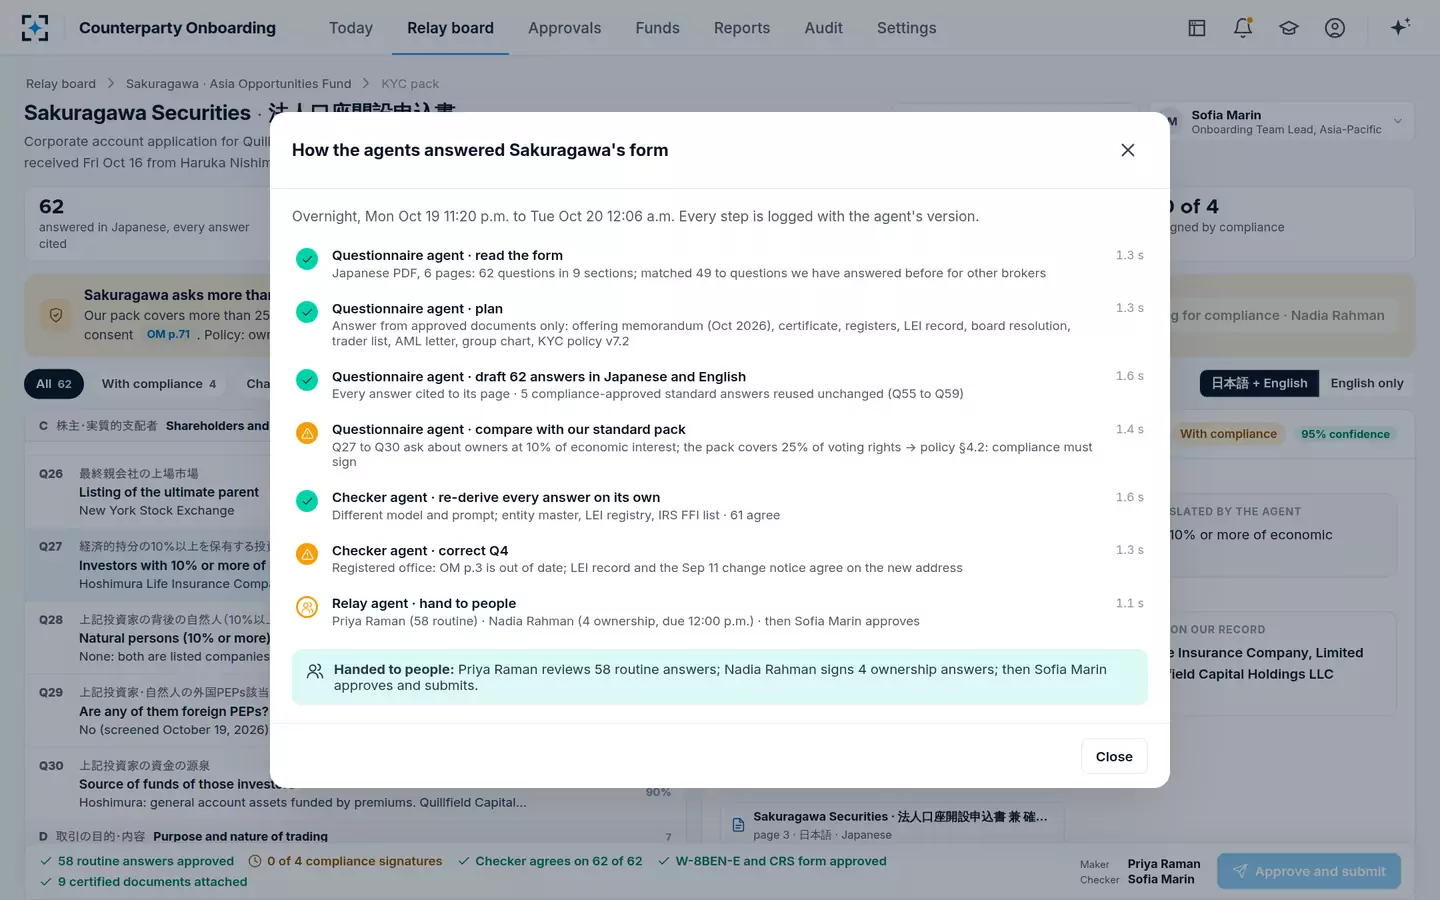
Task: Open the Reports tab
Action: [x=742, y=28]
